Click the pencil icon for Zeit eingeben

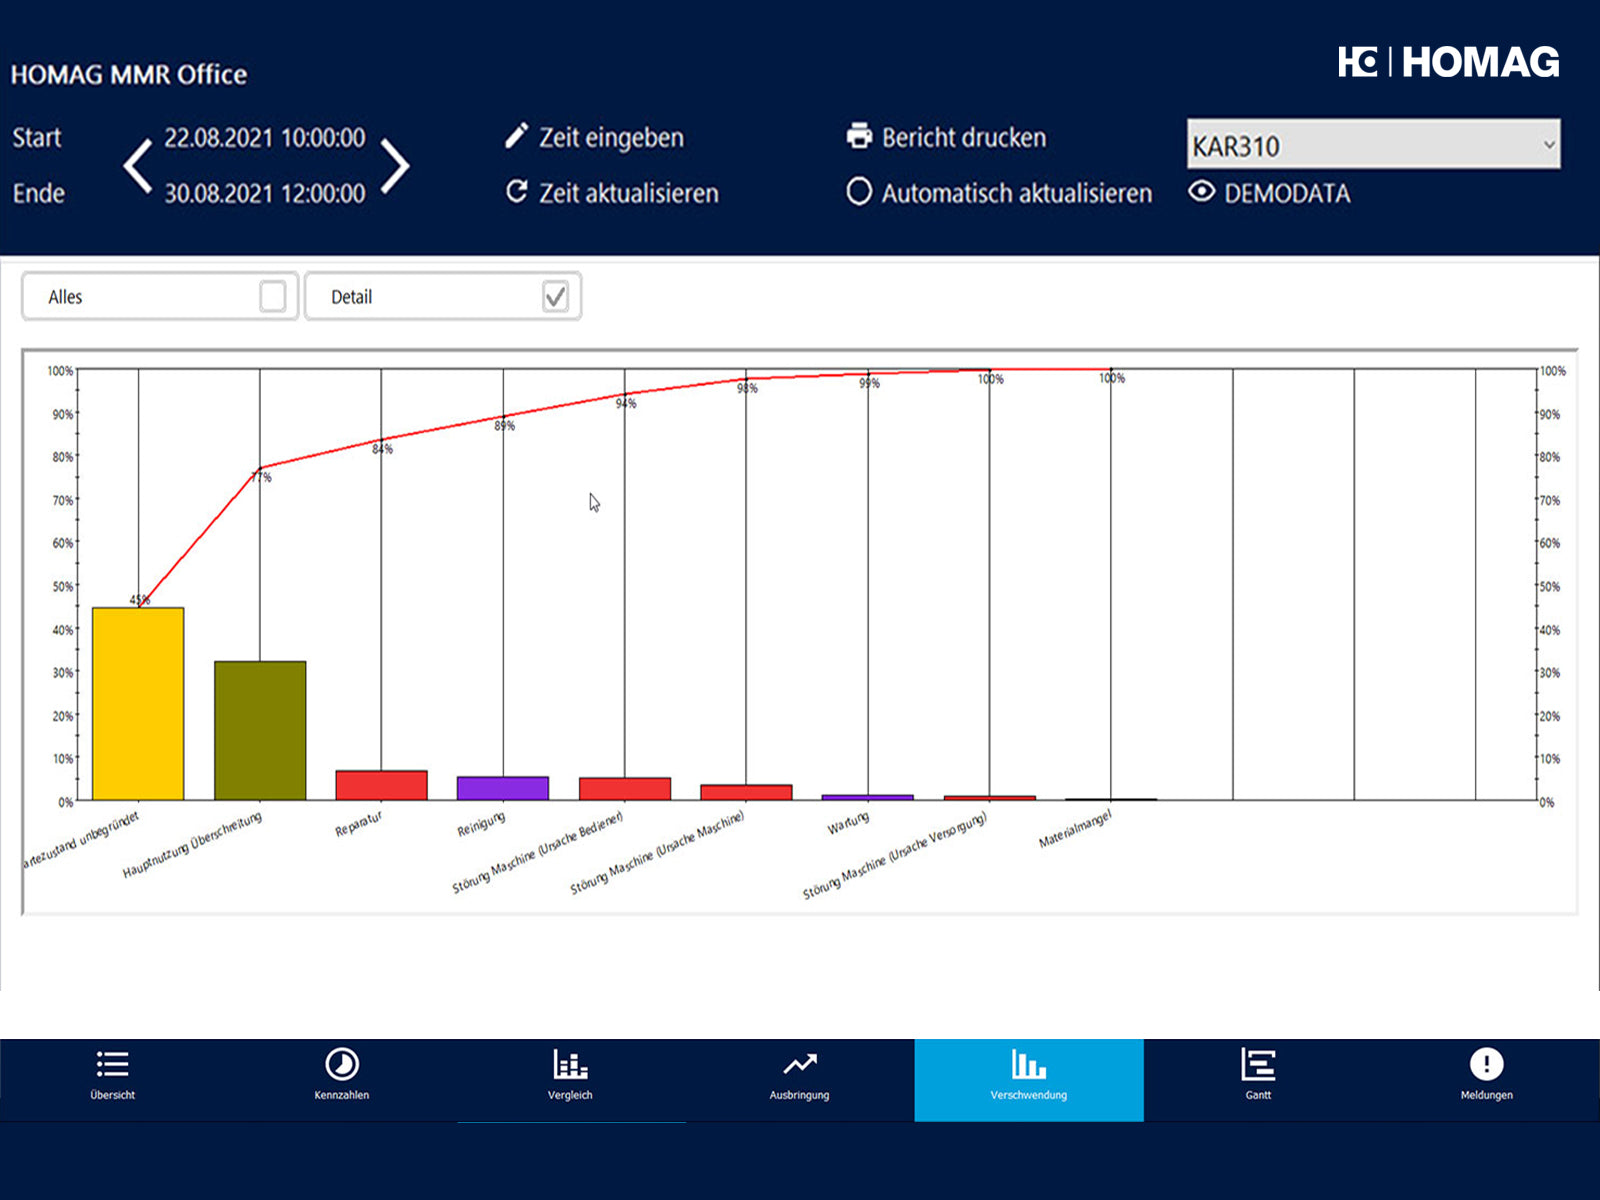click(x=516, y=136)
